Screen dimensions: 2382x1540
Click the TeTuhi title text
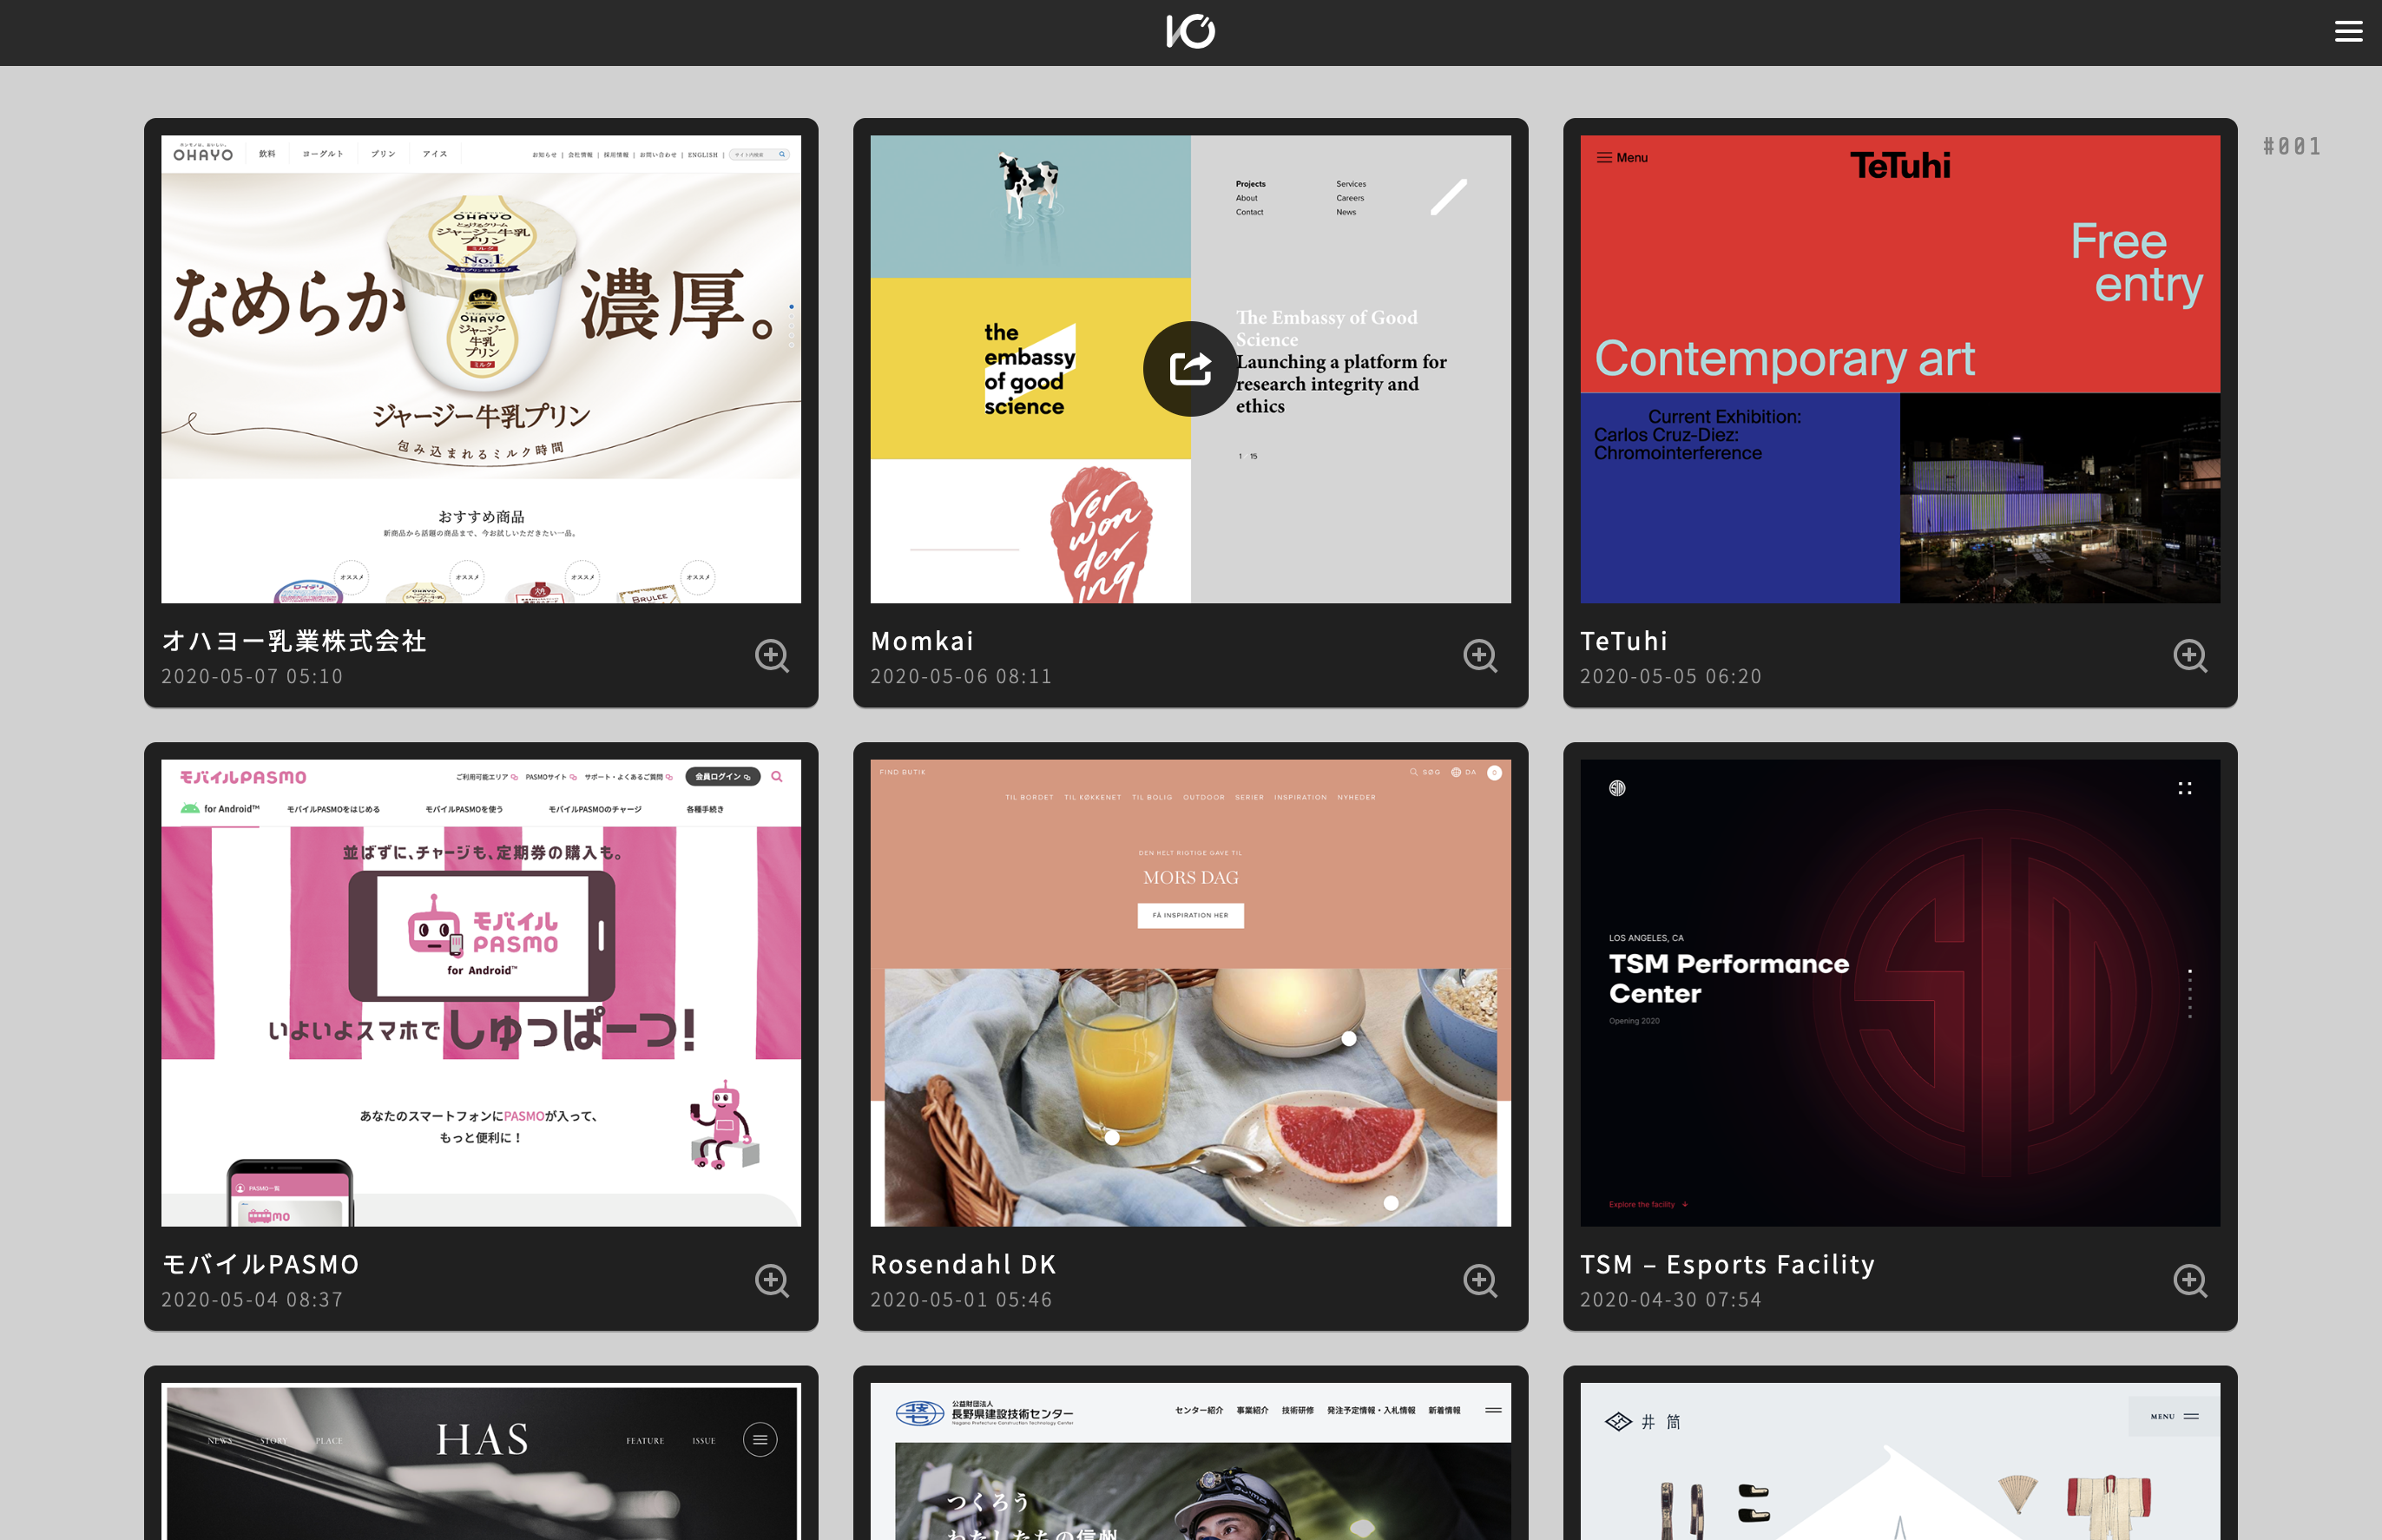pos(1624,641)
